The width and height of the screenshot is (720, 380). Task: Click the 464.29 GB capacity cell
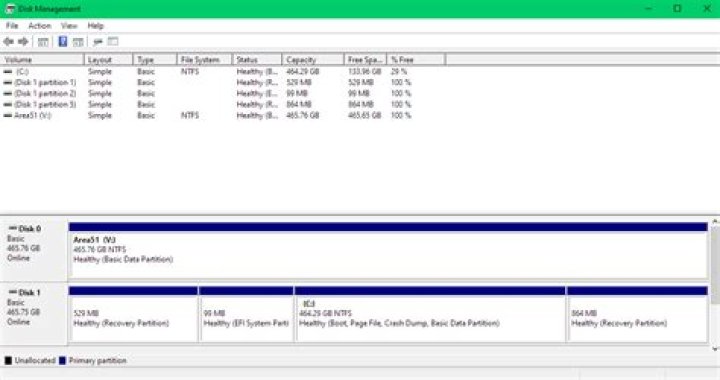[x=303, y=72]
